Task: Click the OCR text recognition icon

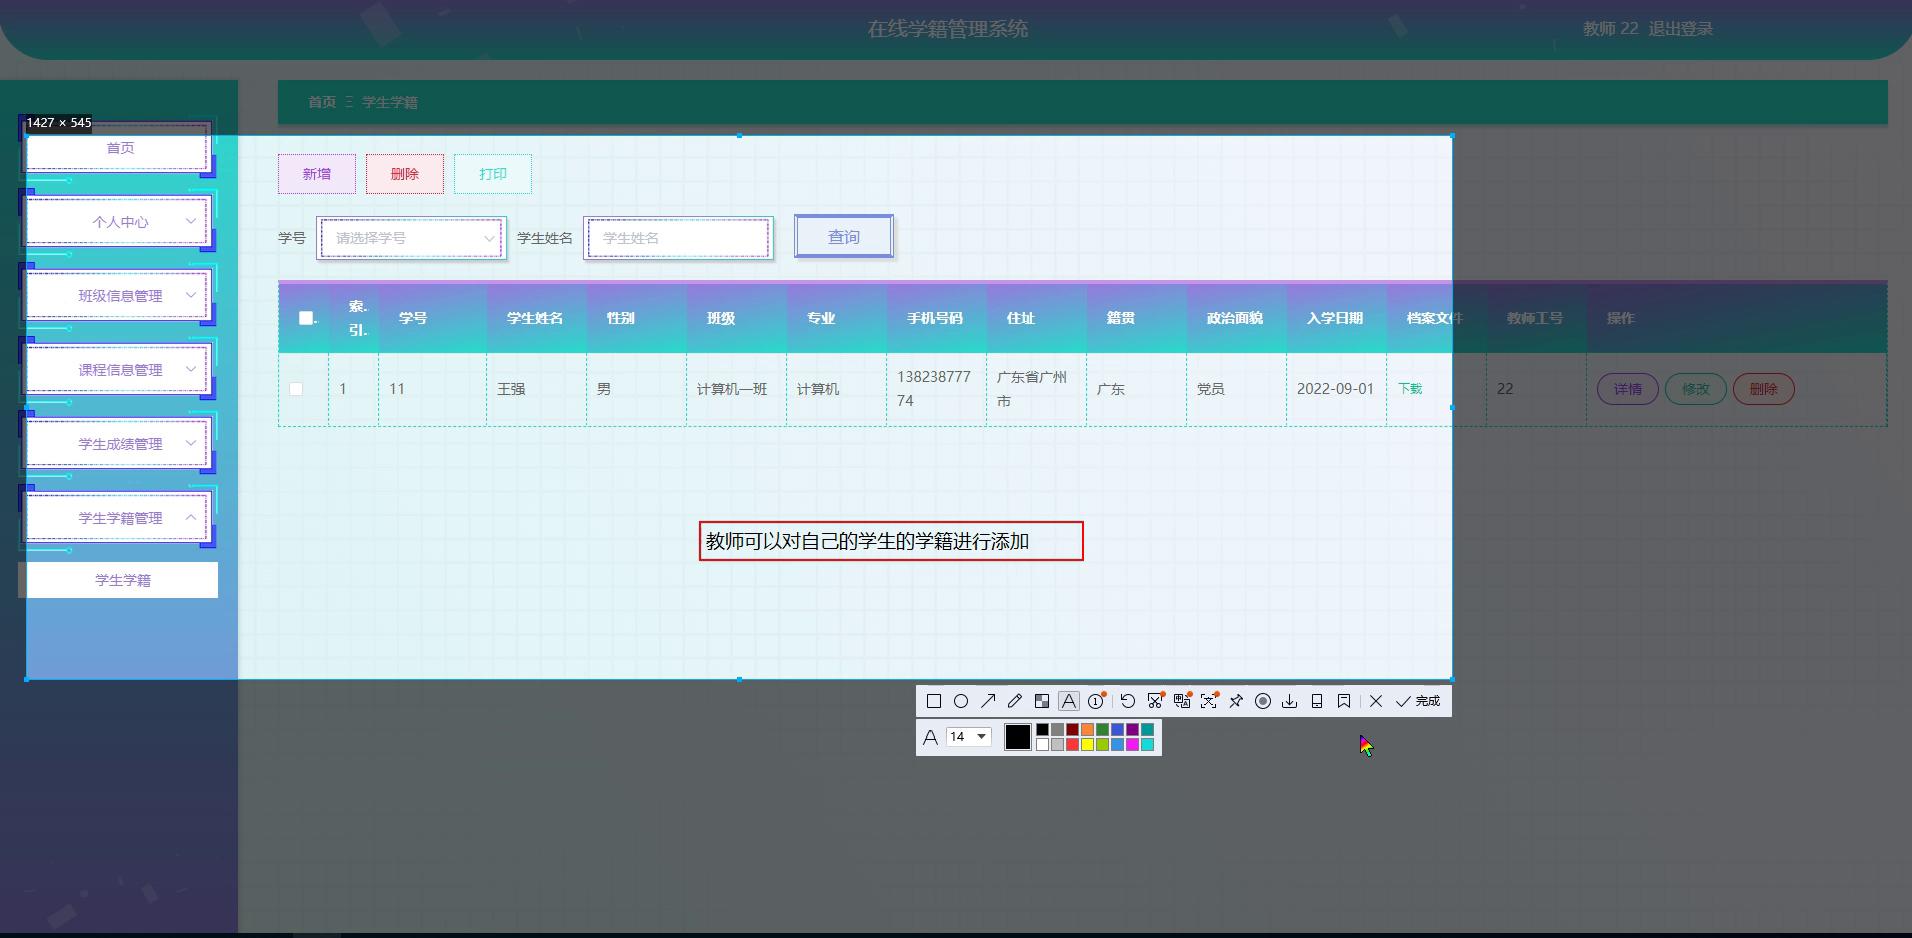Action: coord(1209,701)
